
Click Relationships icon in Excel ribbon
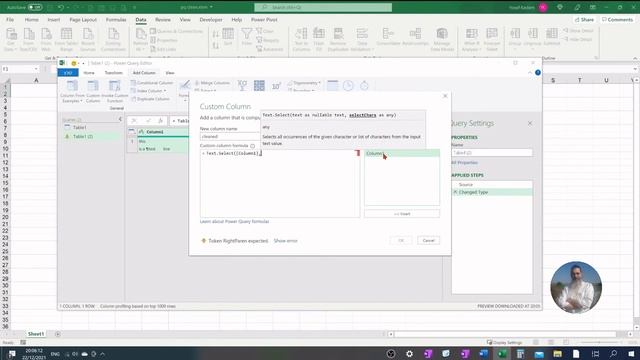click(x=415, y=37)
